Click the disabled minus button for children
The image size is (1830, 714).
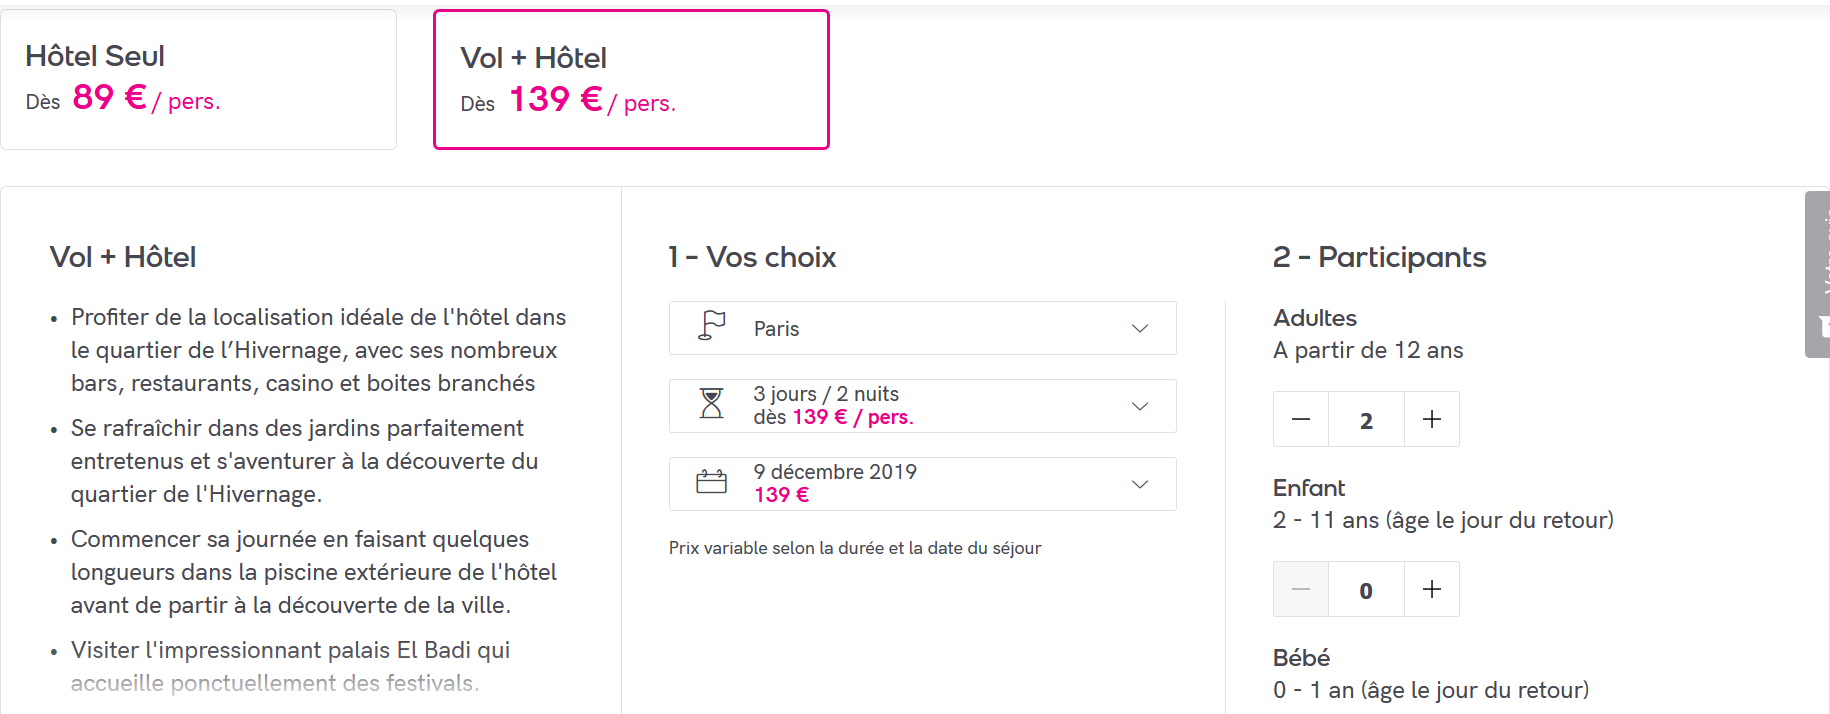tap(1300, 589)
